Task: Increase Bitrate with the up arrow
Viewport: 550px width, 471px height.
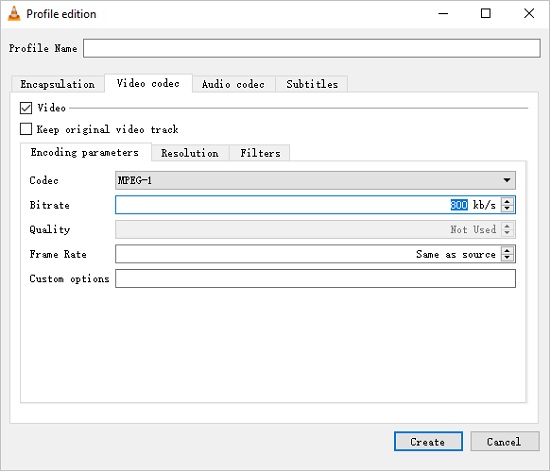Action: click(x=507, y=201)
